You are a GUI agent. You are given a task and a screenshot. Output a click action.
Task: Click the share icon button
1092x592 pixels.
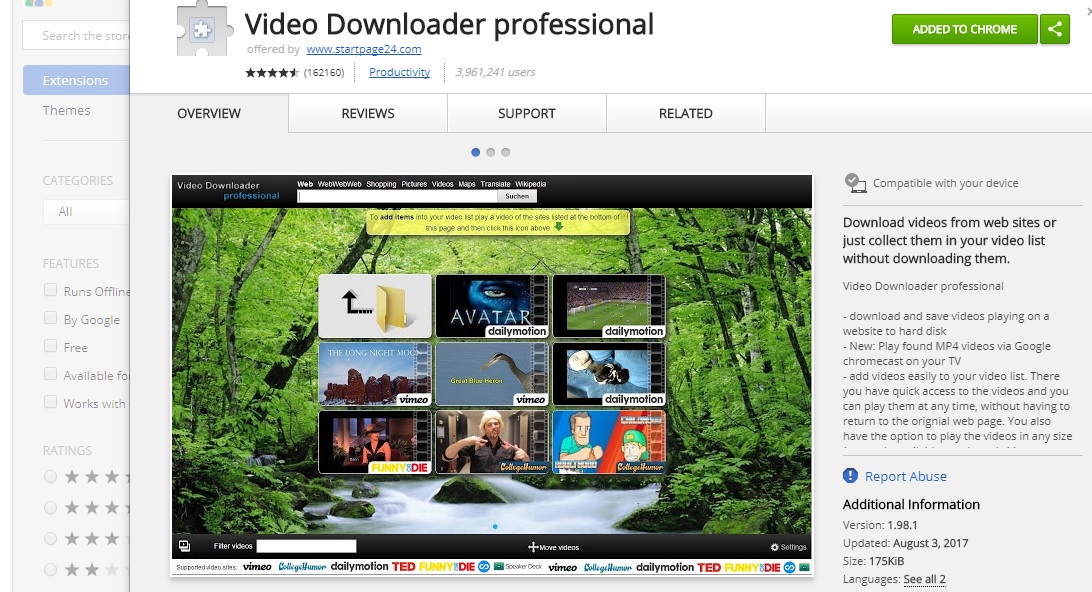[x=1055, y=29]
